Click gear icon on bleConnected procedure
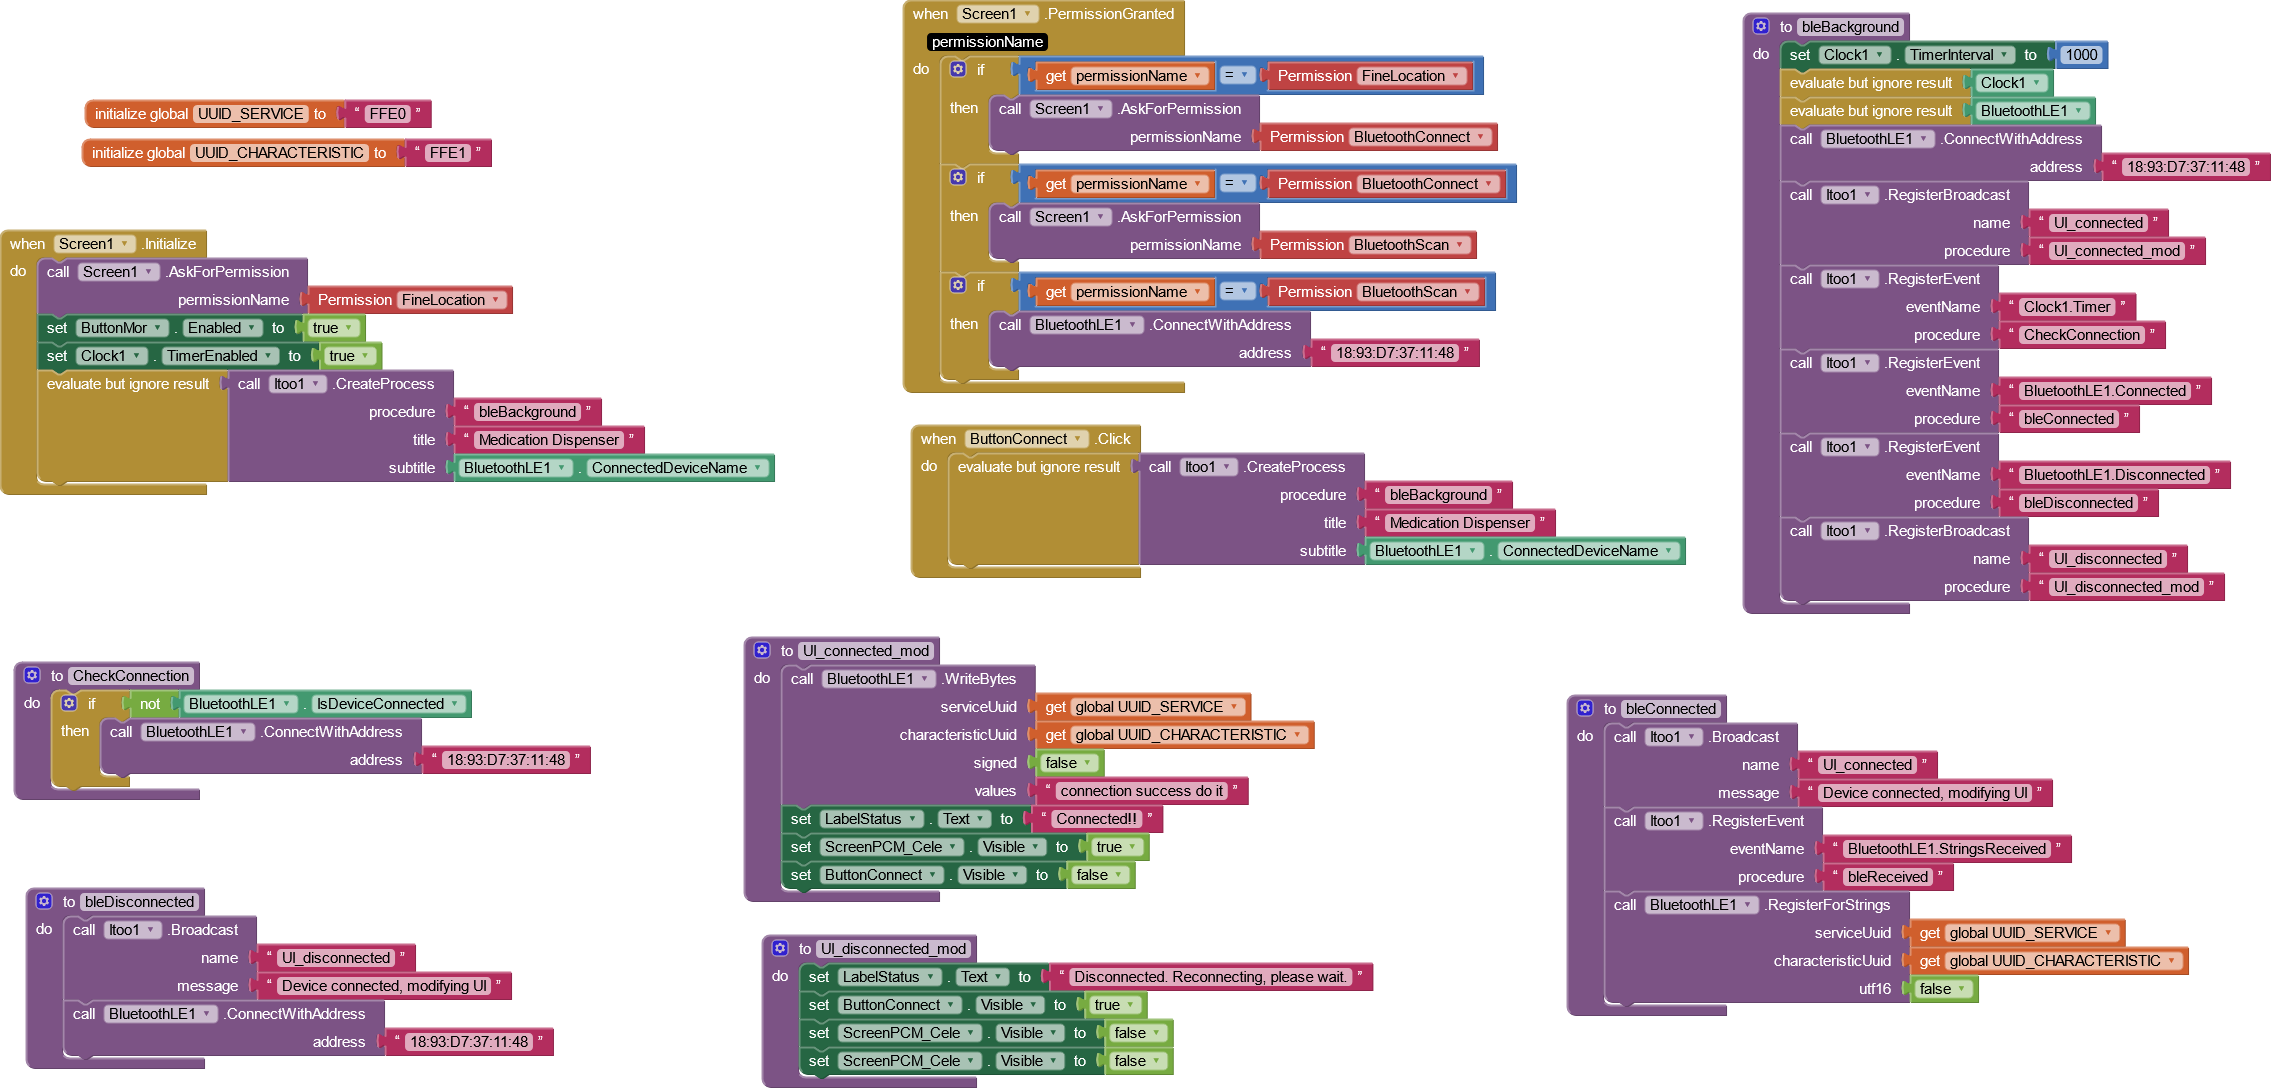 pos(1585,709)
